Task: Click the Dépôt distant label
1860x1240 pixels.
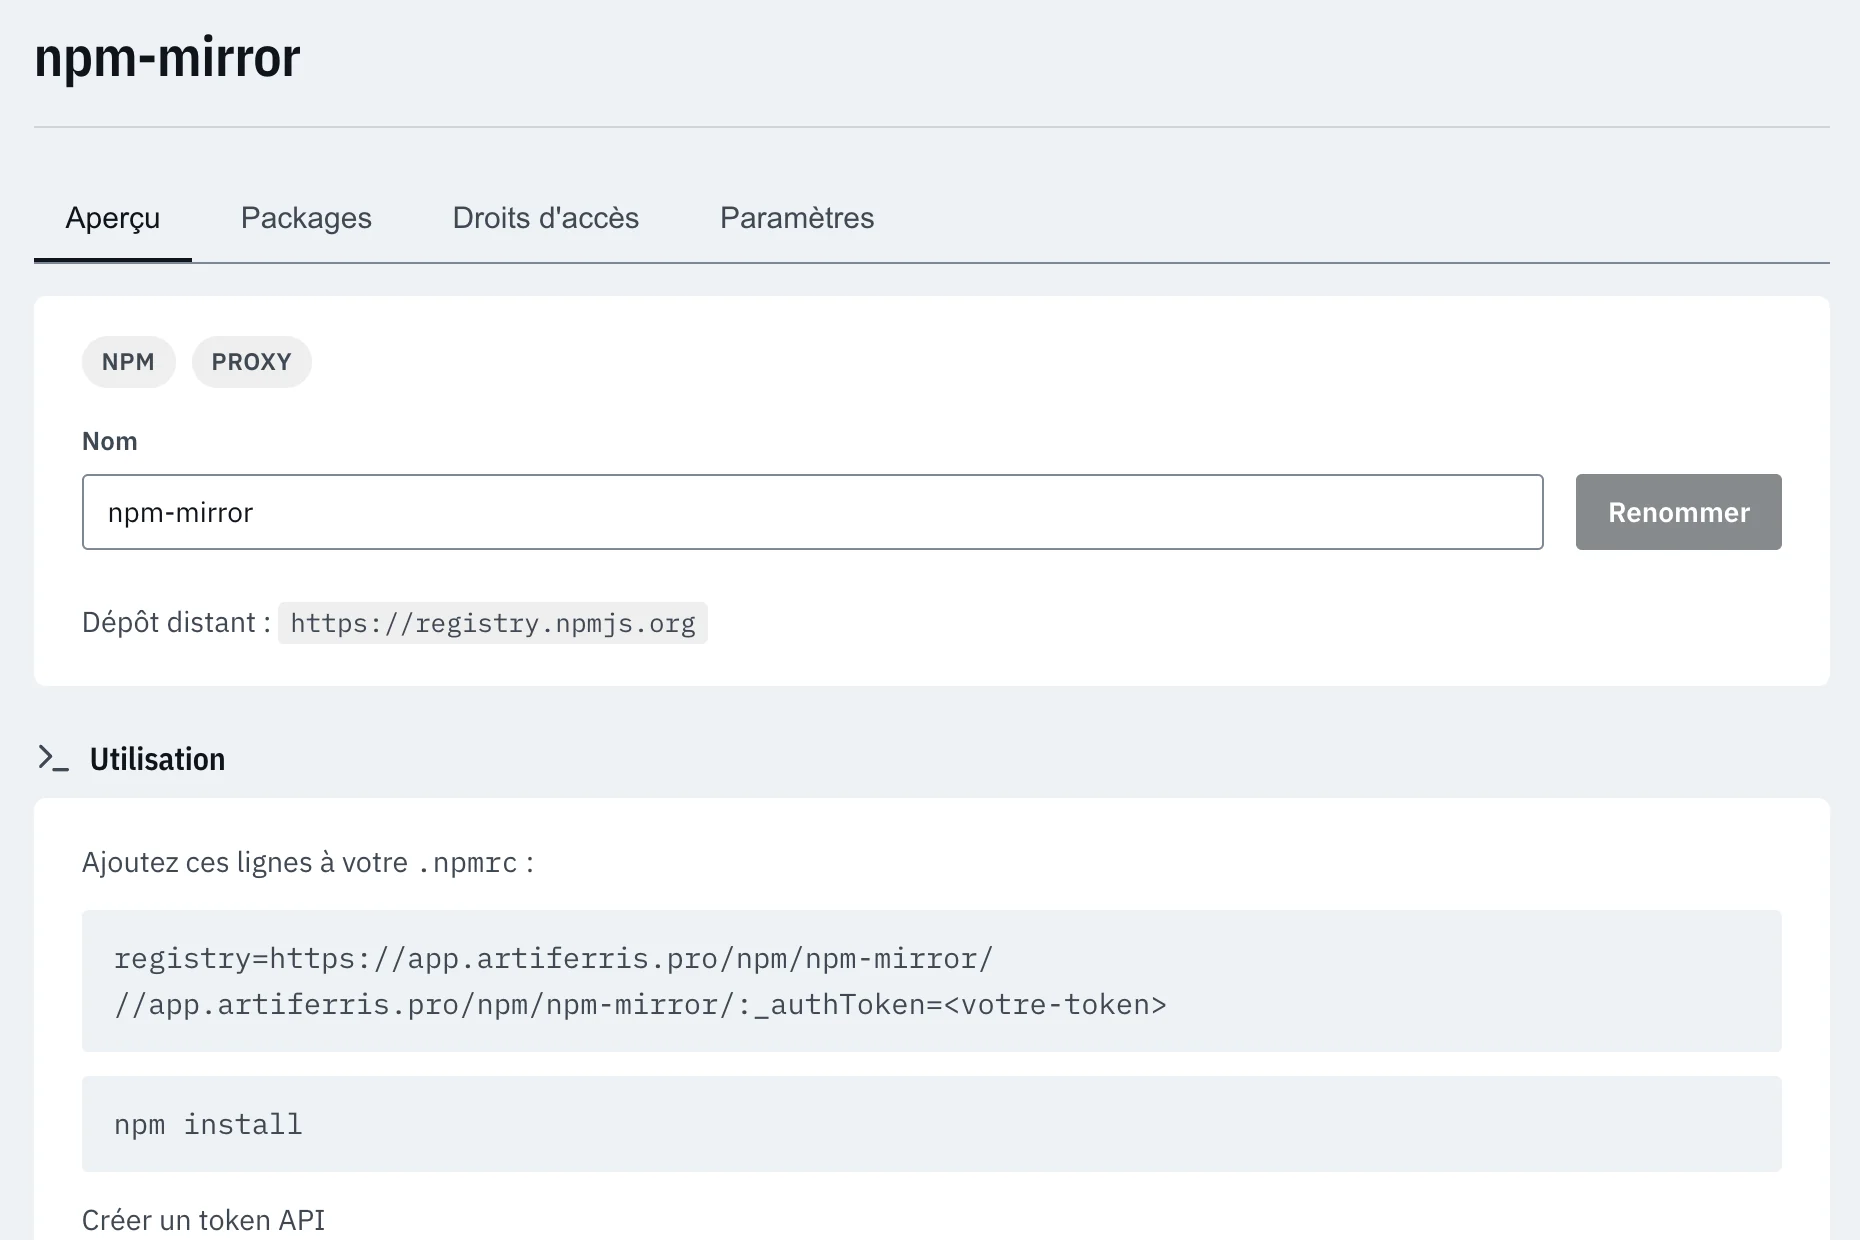Action: [x=176, y=622]
